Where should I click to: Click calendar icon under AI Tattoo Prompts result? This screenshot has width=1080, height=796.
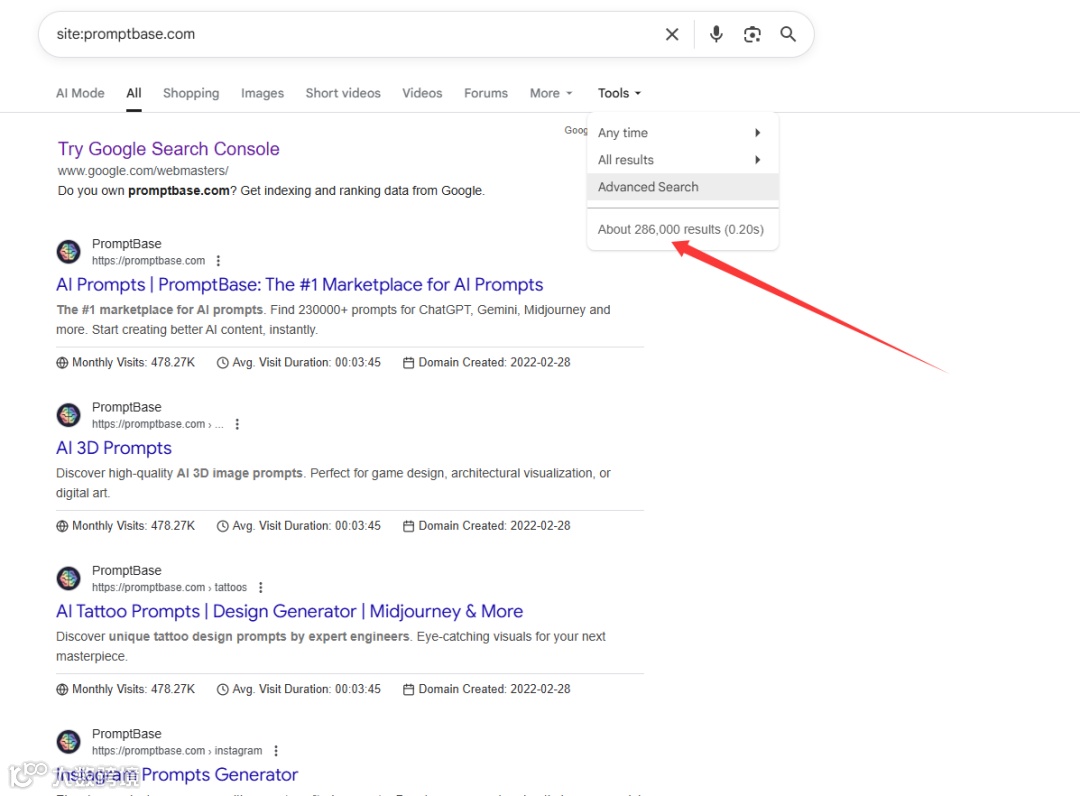408,689
